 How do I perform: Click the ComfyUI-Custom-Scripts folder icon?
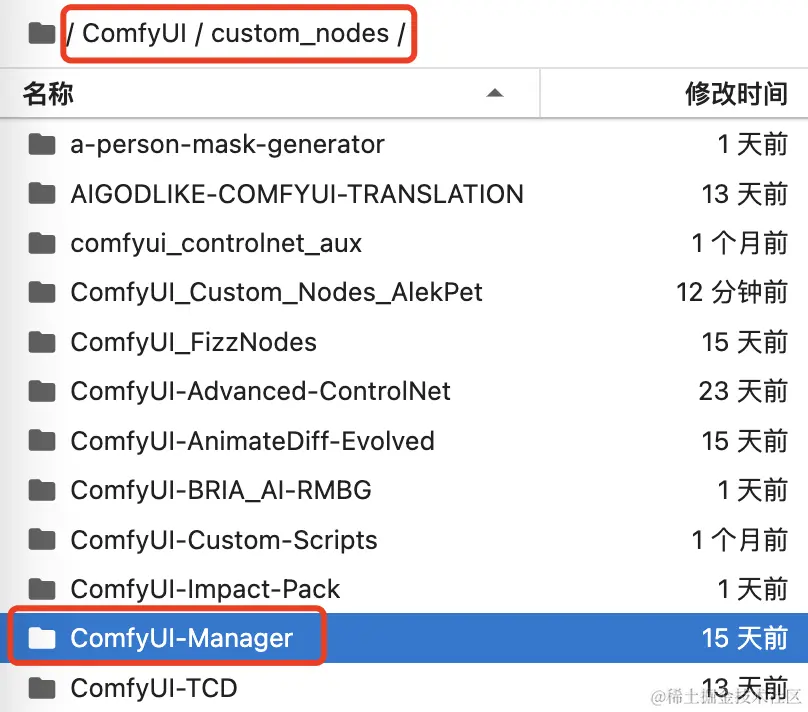[42, 540]
